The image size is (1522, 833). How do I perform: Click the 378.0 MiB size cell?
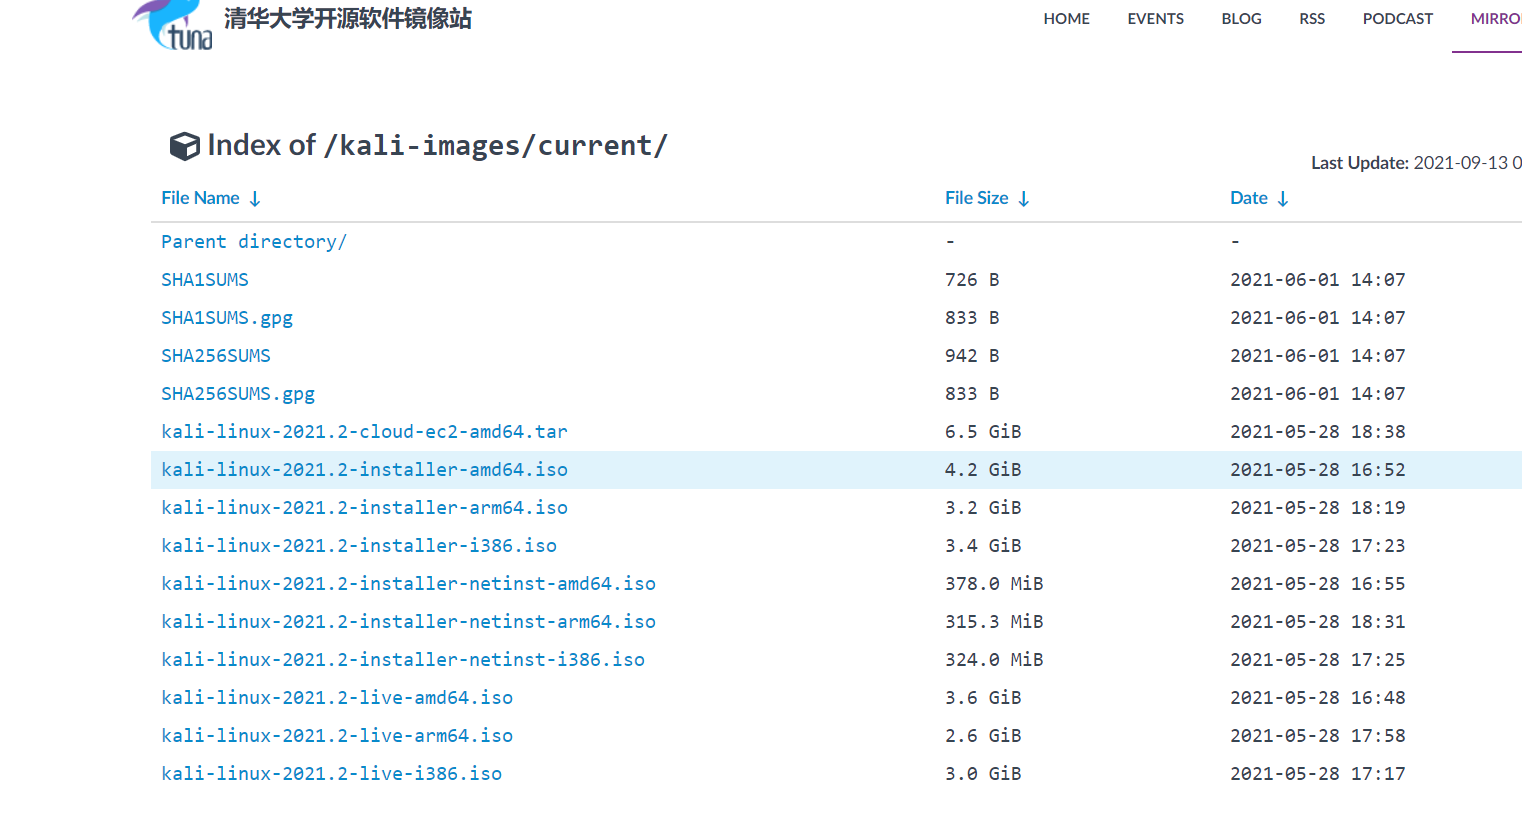pos(994,584)
